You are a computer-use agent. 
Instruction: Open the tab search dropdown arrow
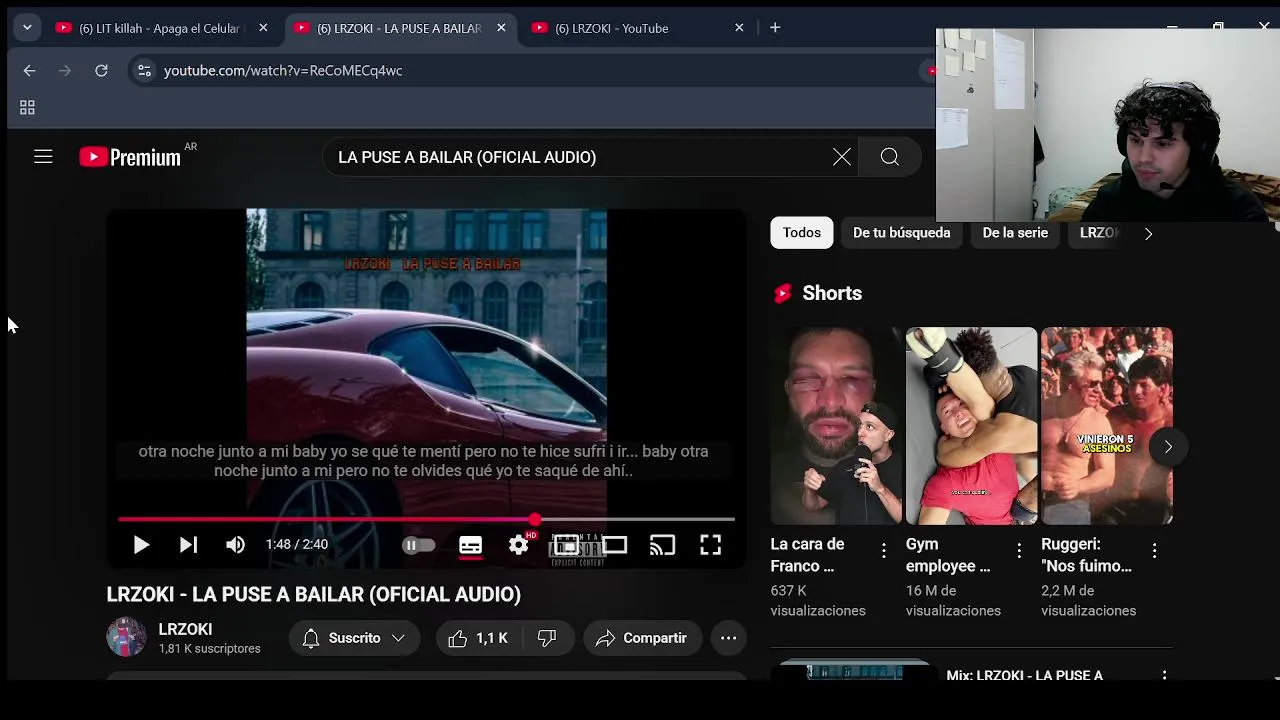(27, 28)
